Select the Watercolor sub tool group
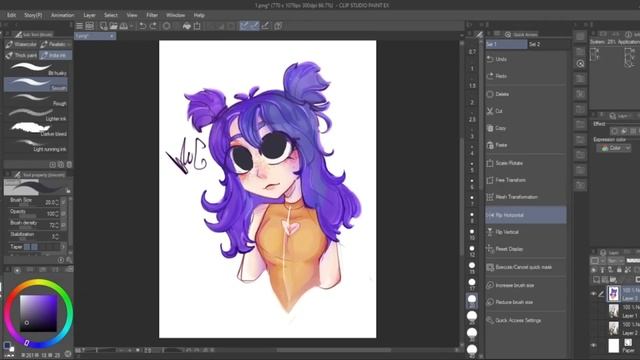Screen dimensions: 640x360 pos(21,44)
